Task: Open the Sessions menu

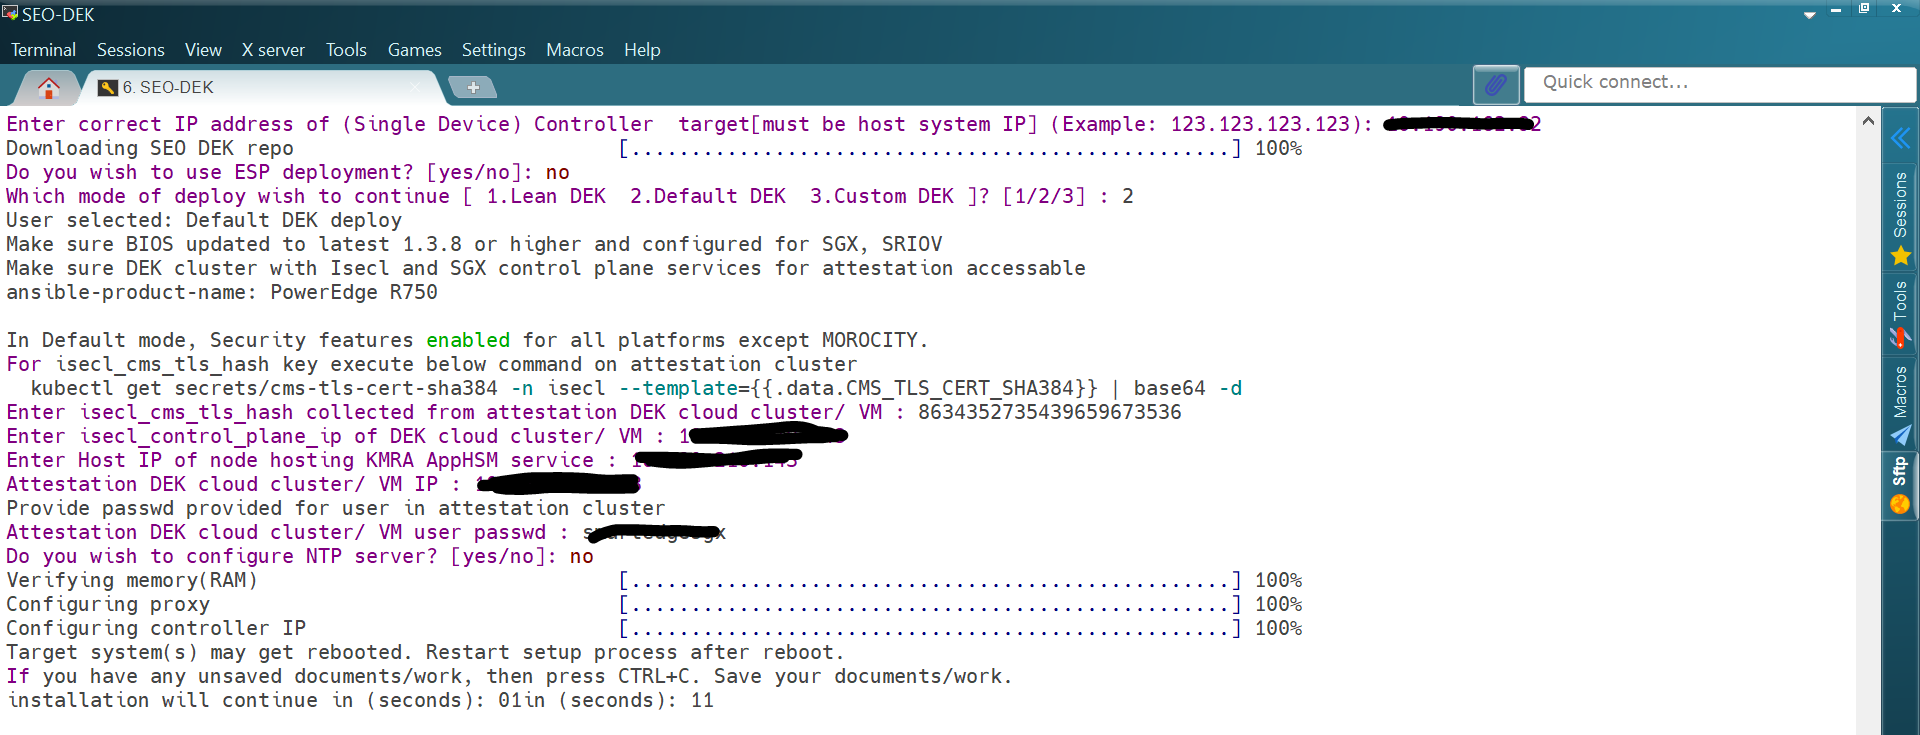Action: (x=131, y=50)
